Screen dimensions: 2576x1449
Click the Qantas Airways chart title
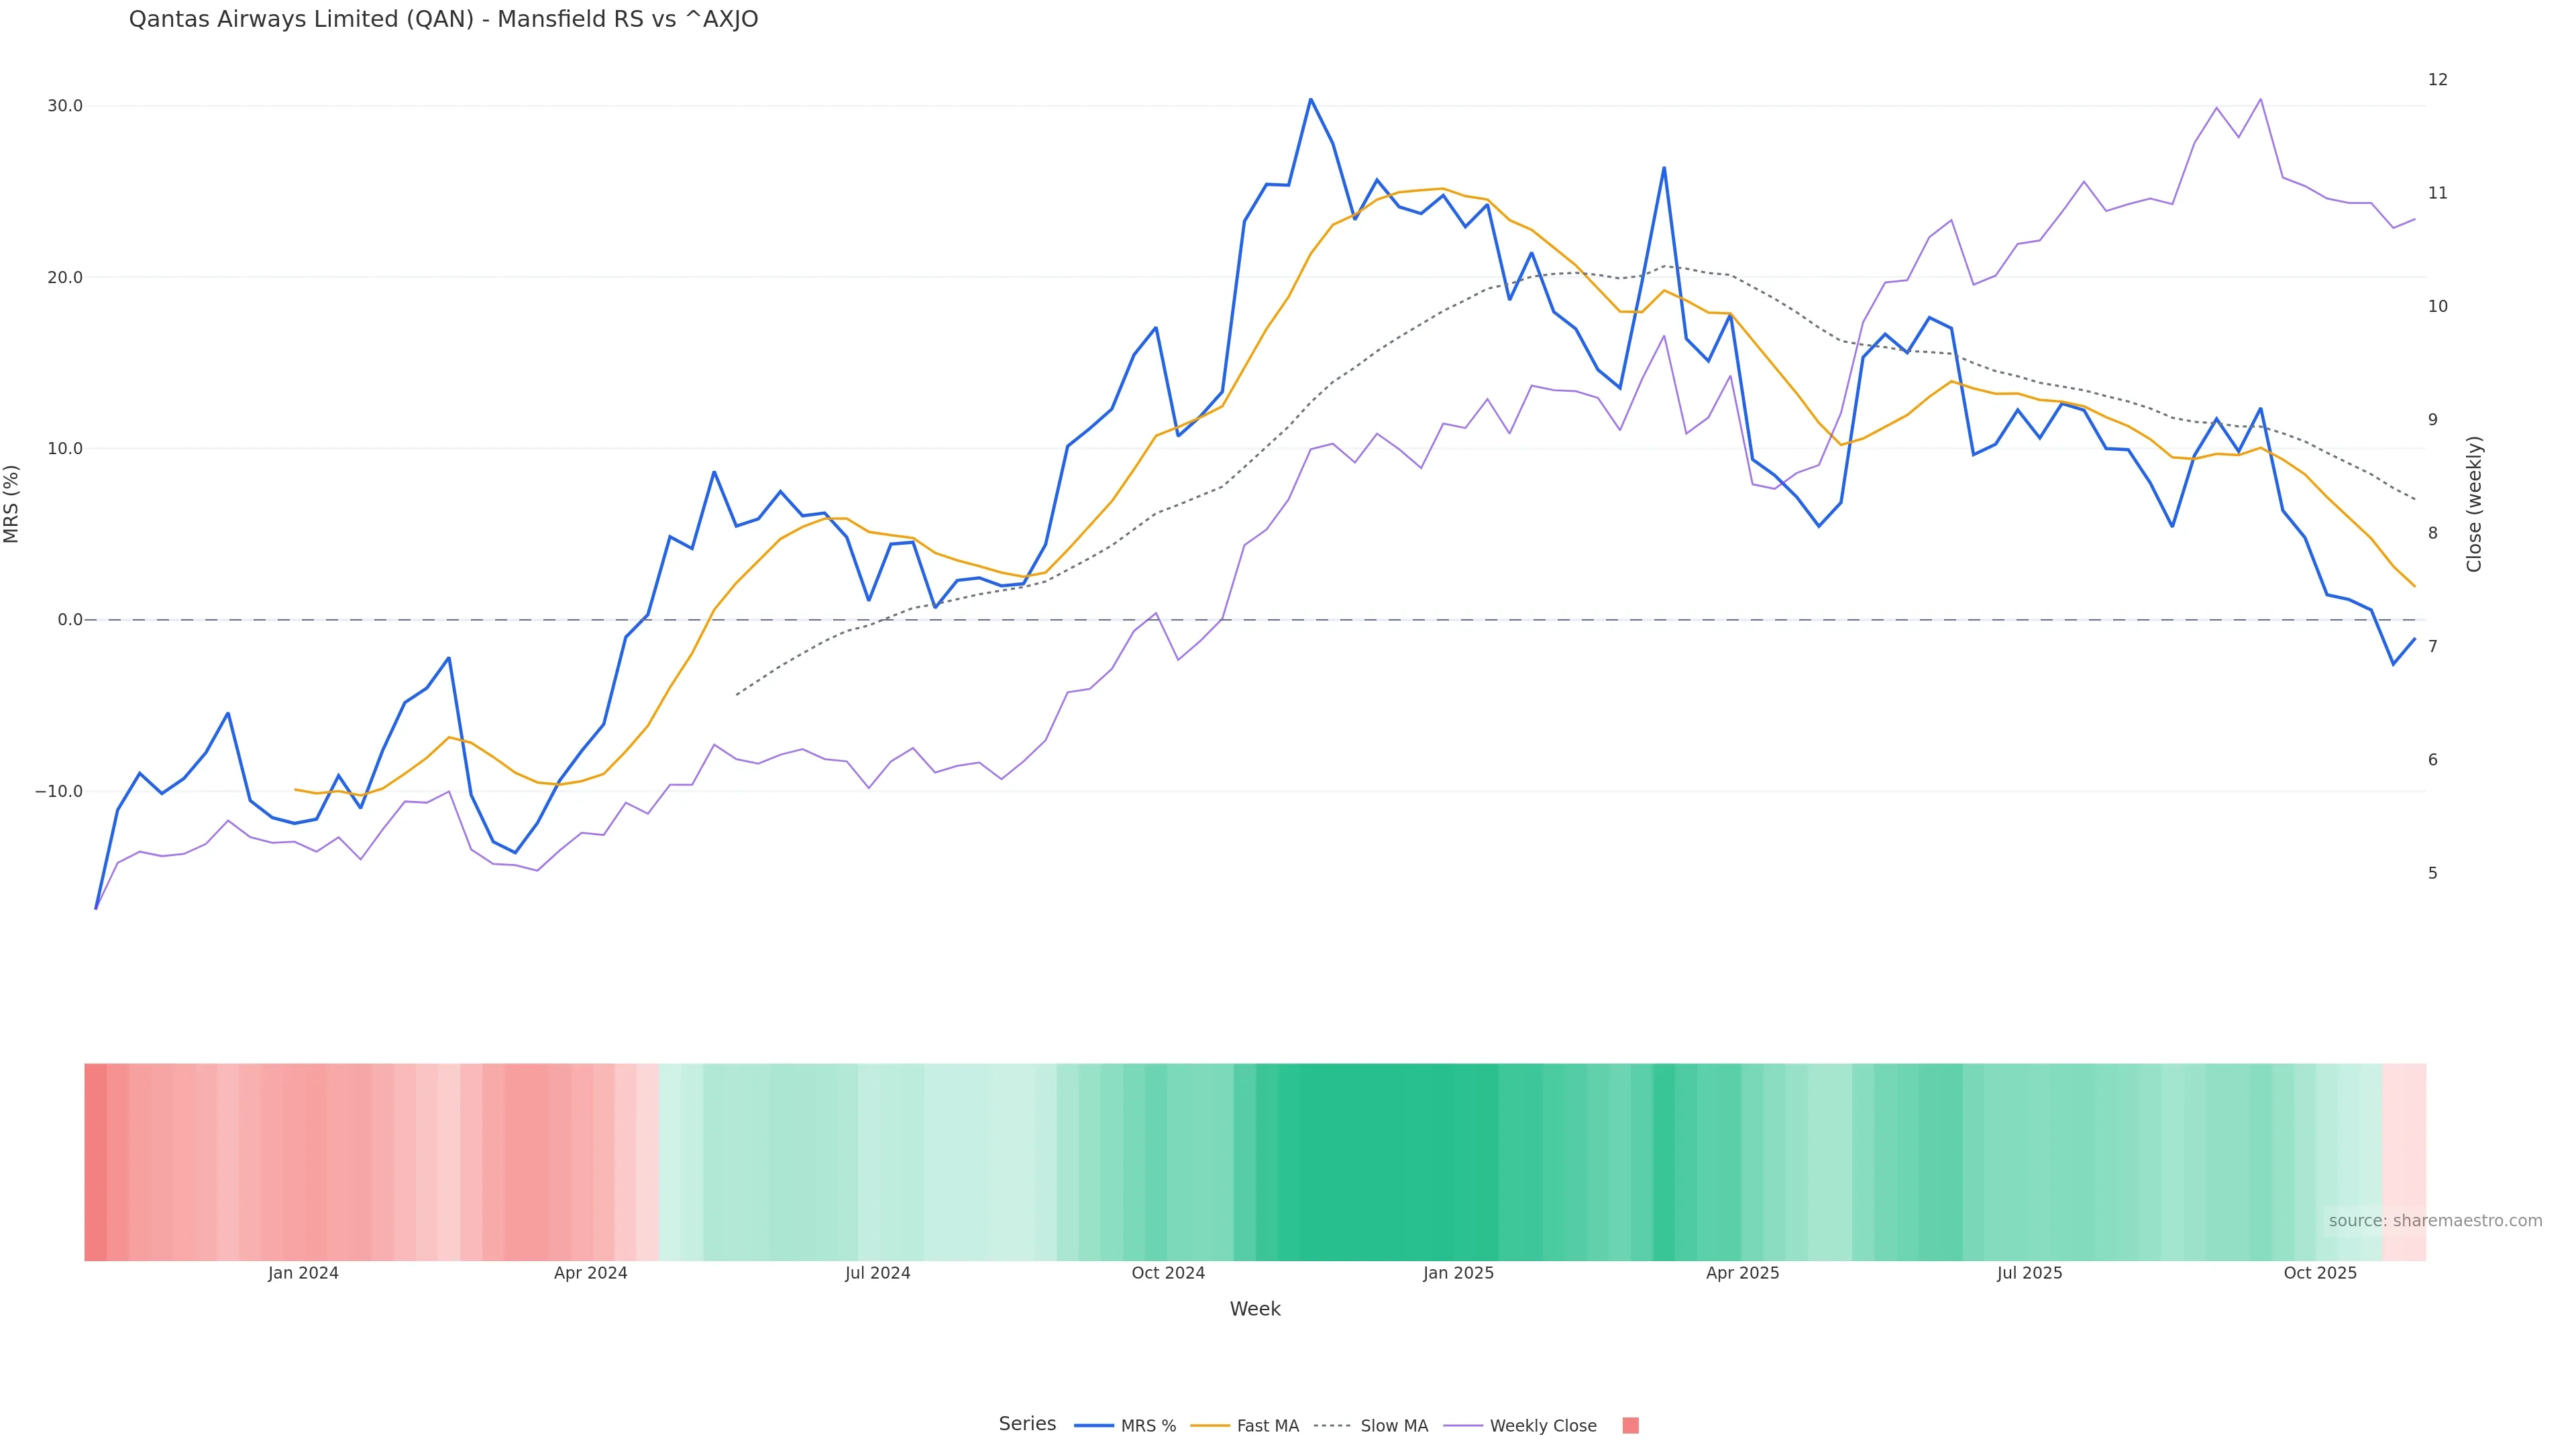tap(443, 20)
